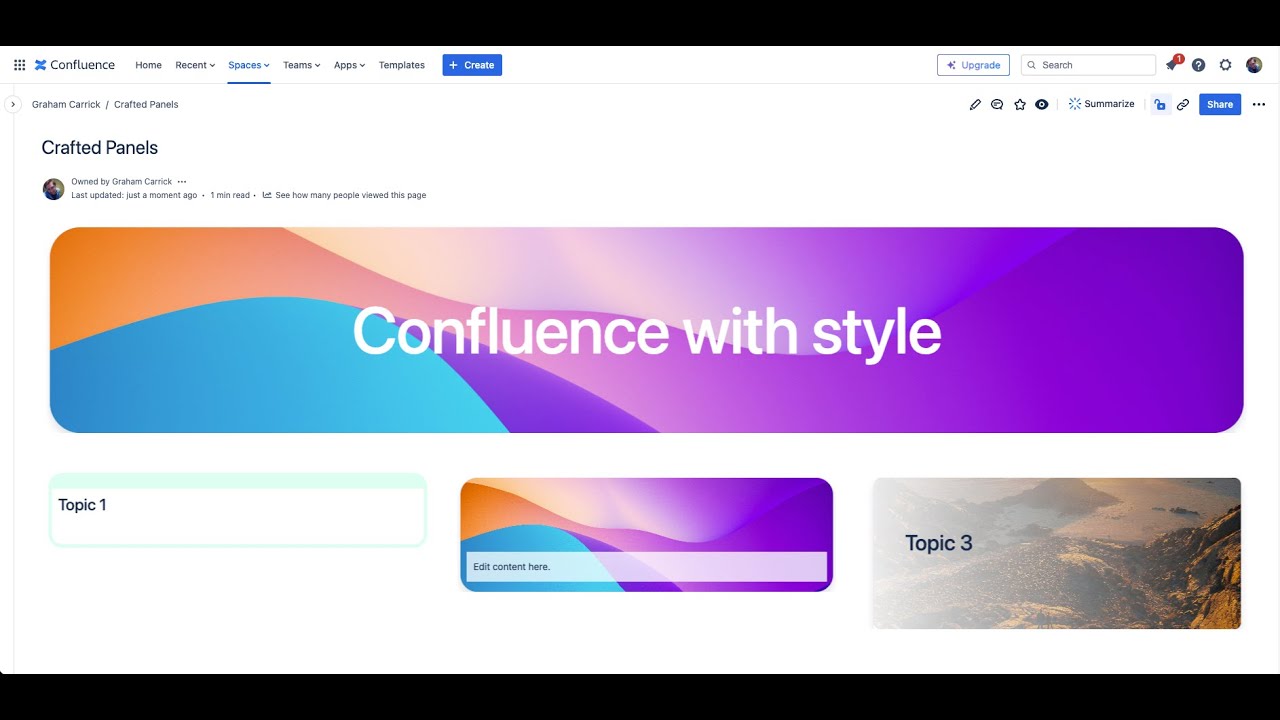Screen dimensions: 1280x720
Task: Click See how many people viewed this page
Action: point(344,195)
